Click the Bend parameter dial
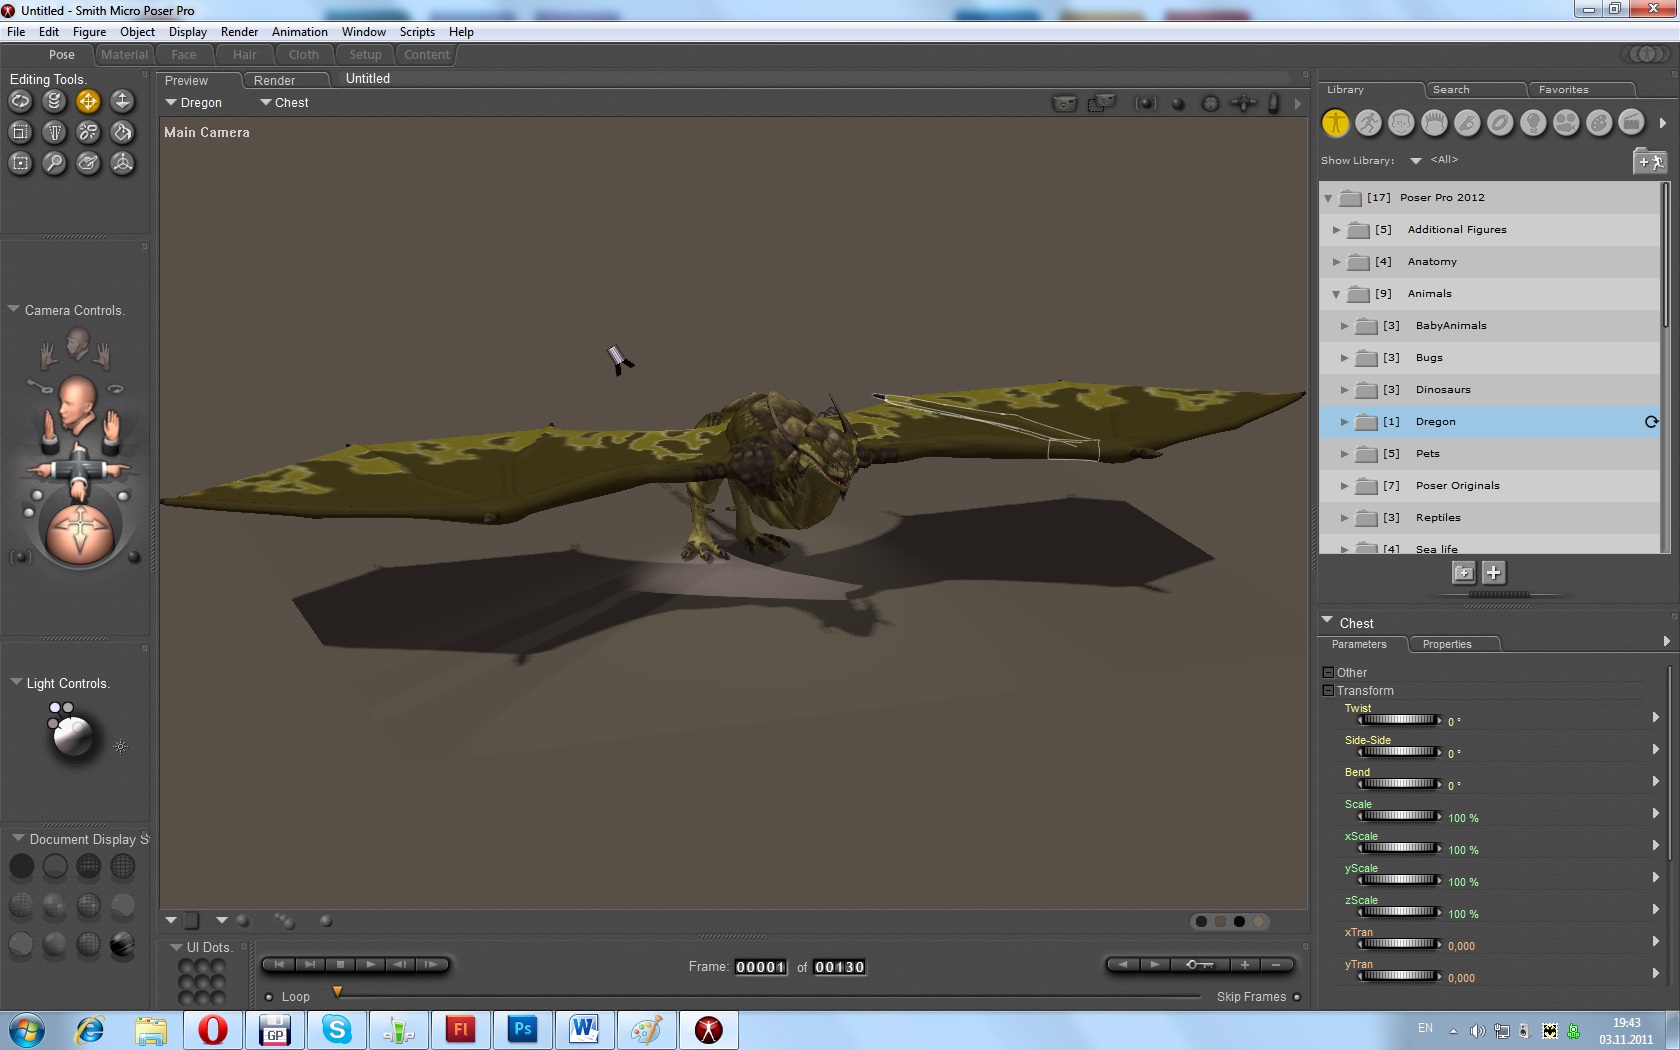This screenshot has width=1680, height=1050. pyautogui.click(x=1399, y=784)
